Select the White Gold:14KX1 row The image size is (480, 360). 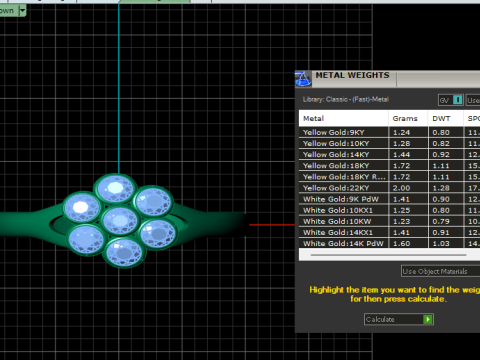click(389, 232)
